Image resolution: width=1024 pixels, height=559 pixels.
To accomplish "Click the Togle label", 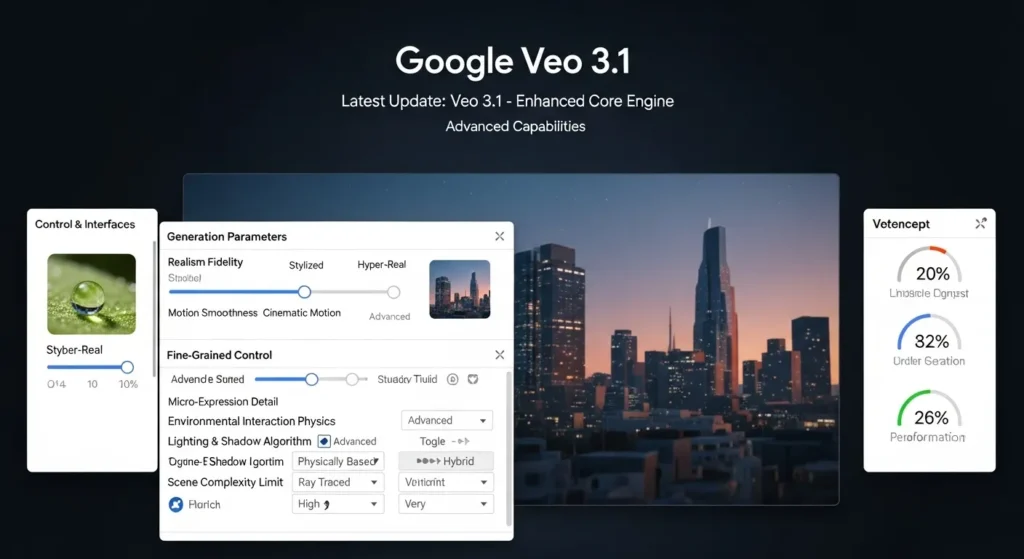I will click(x=432, y=441).
